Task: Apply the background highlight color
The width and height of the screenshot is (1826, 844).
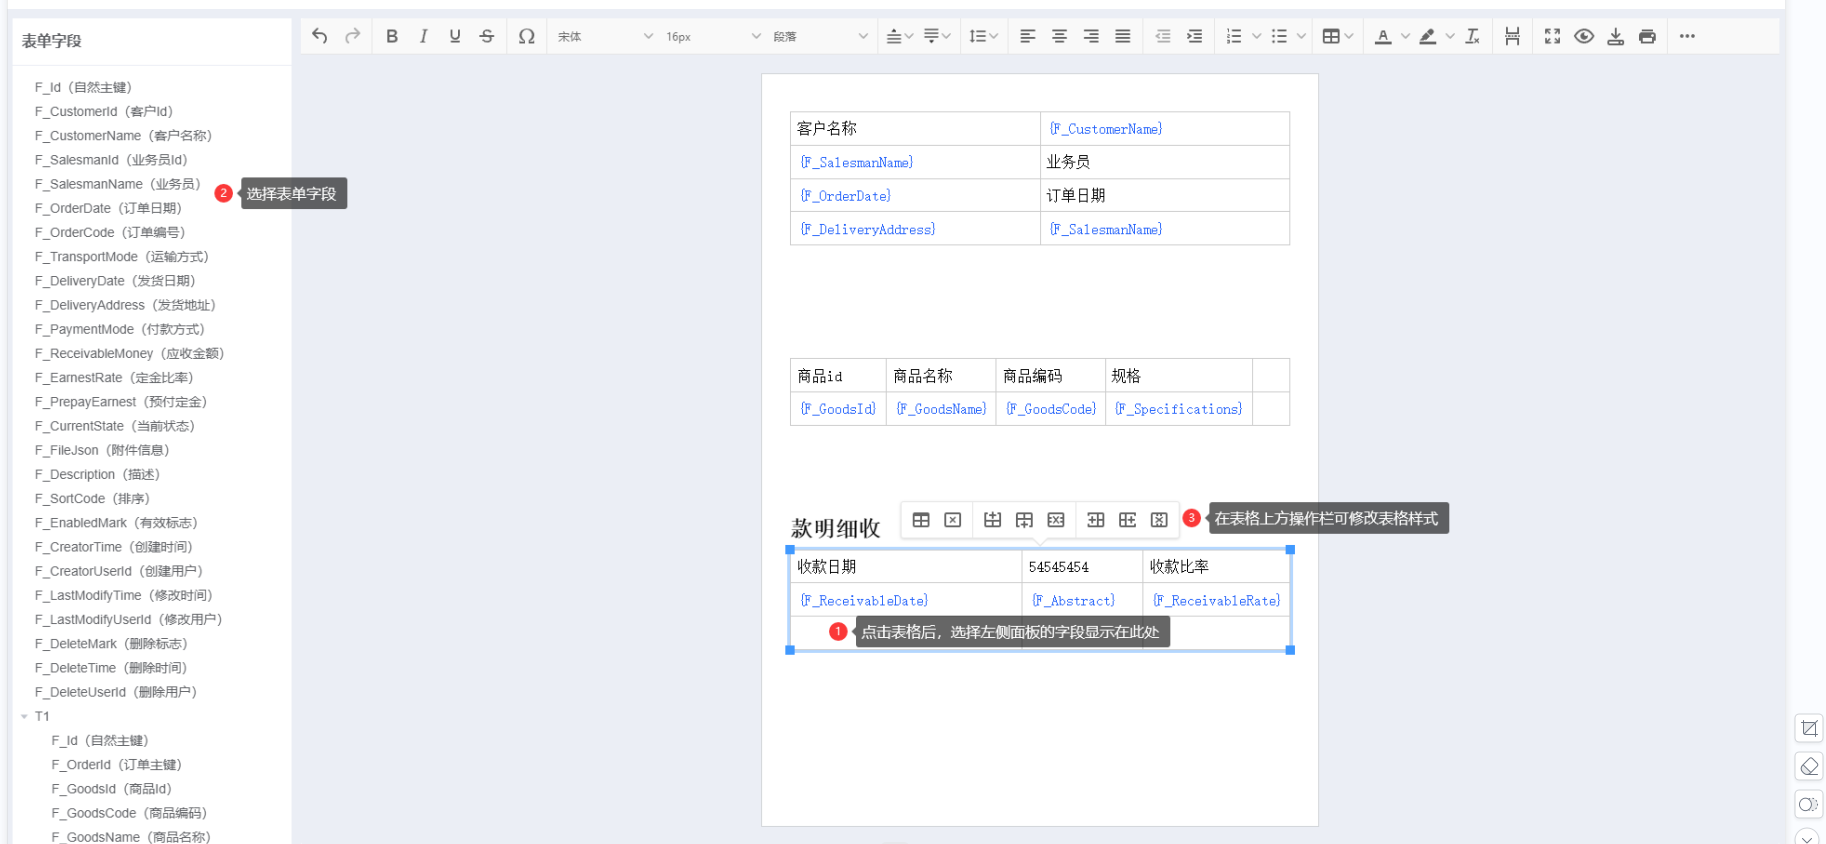Action: pos(1428,36)
